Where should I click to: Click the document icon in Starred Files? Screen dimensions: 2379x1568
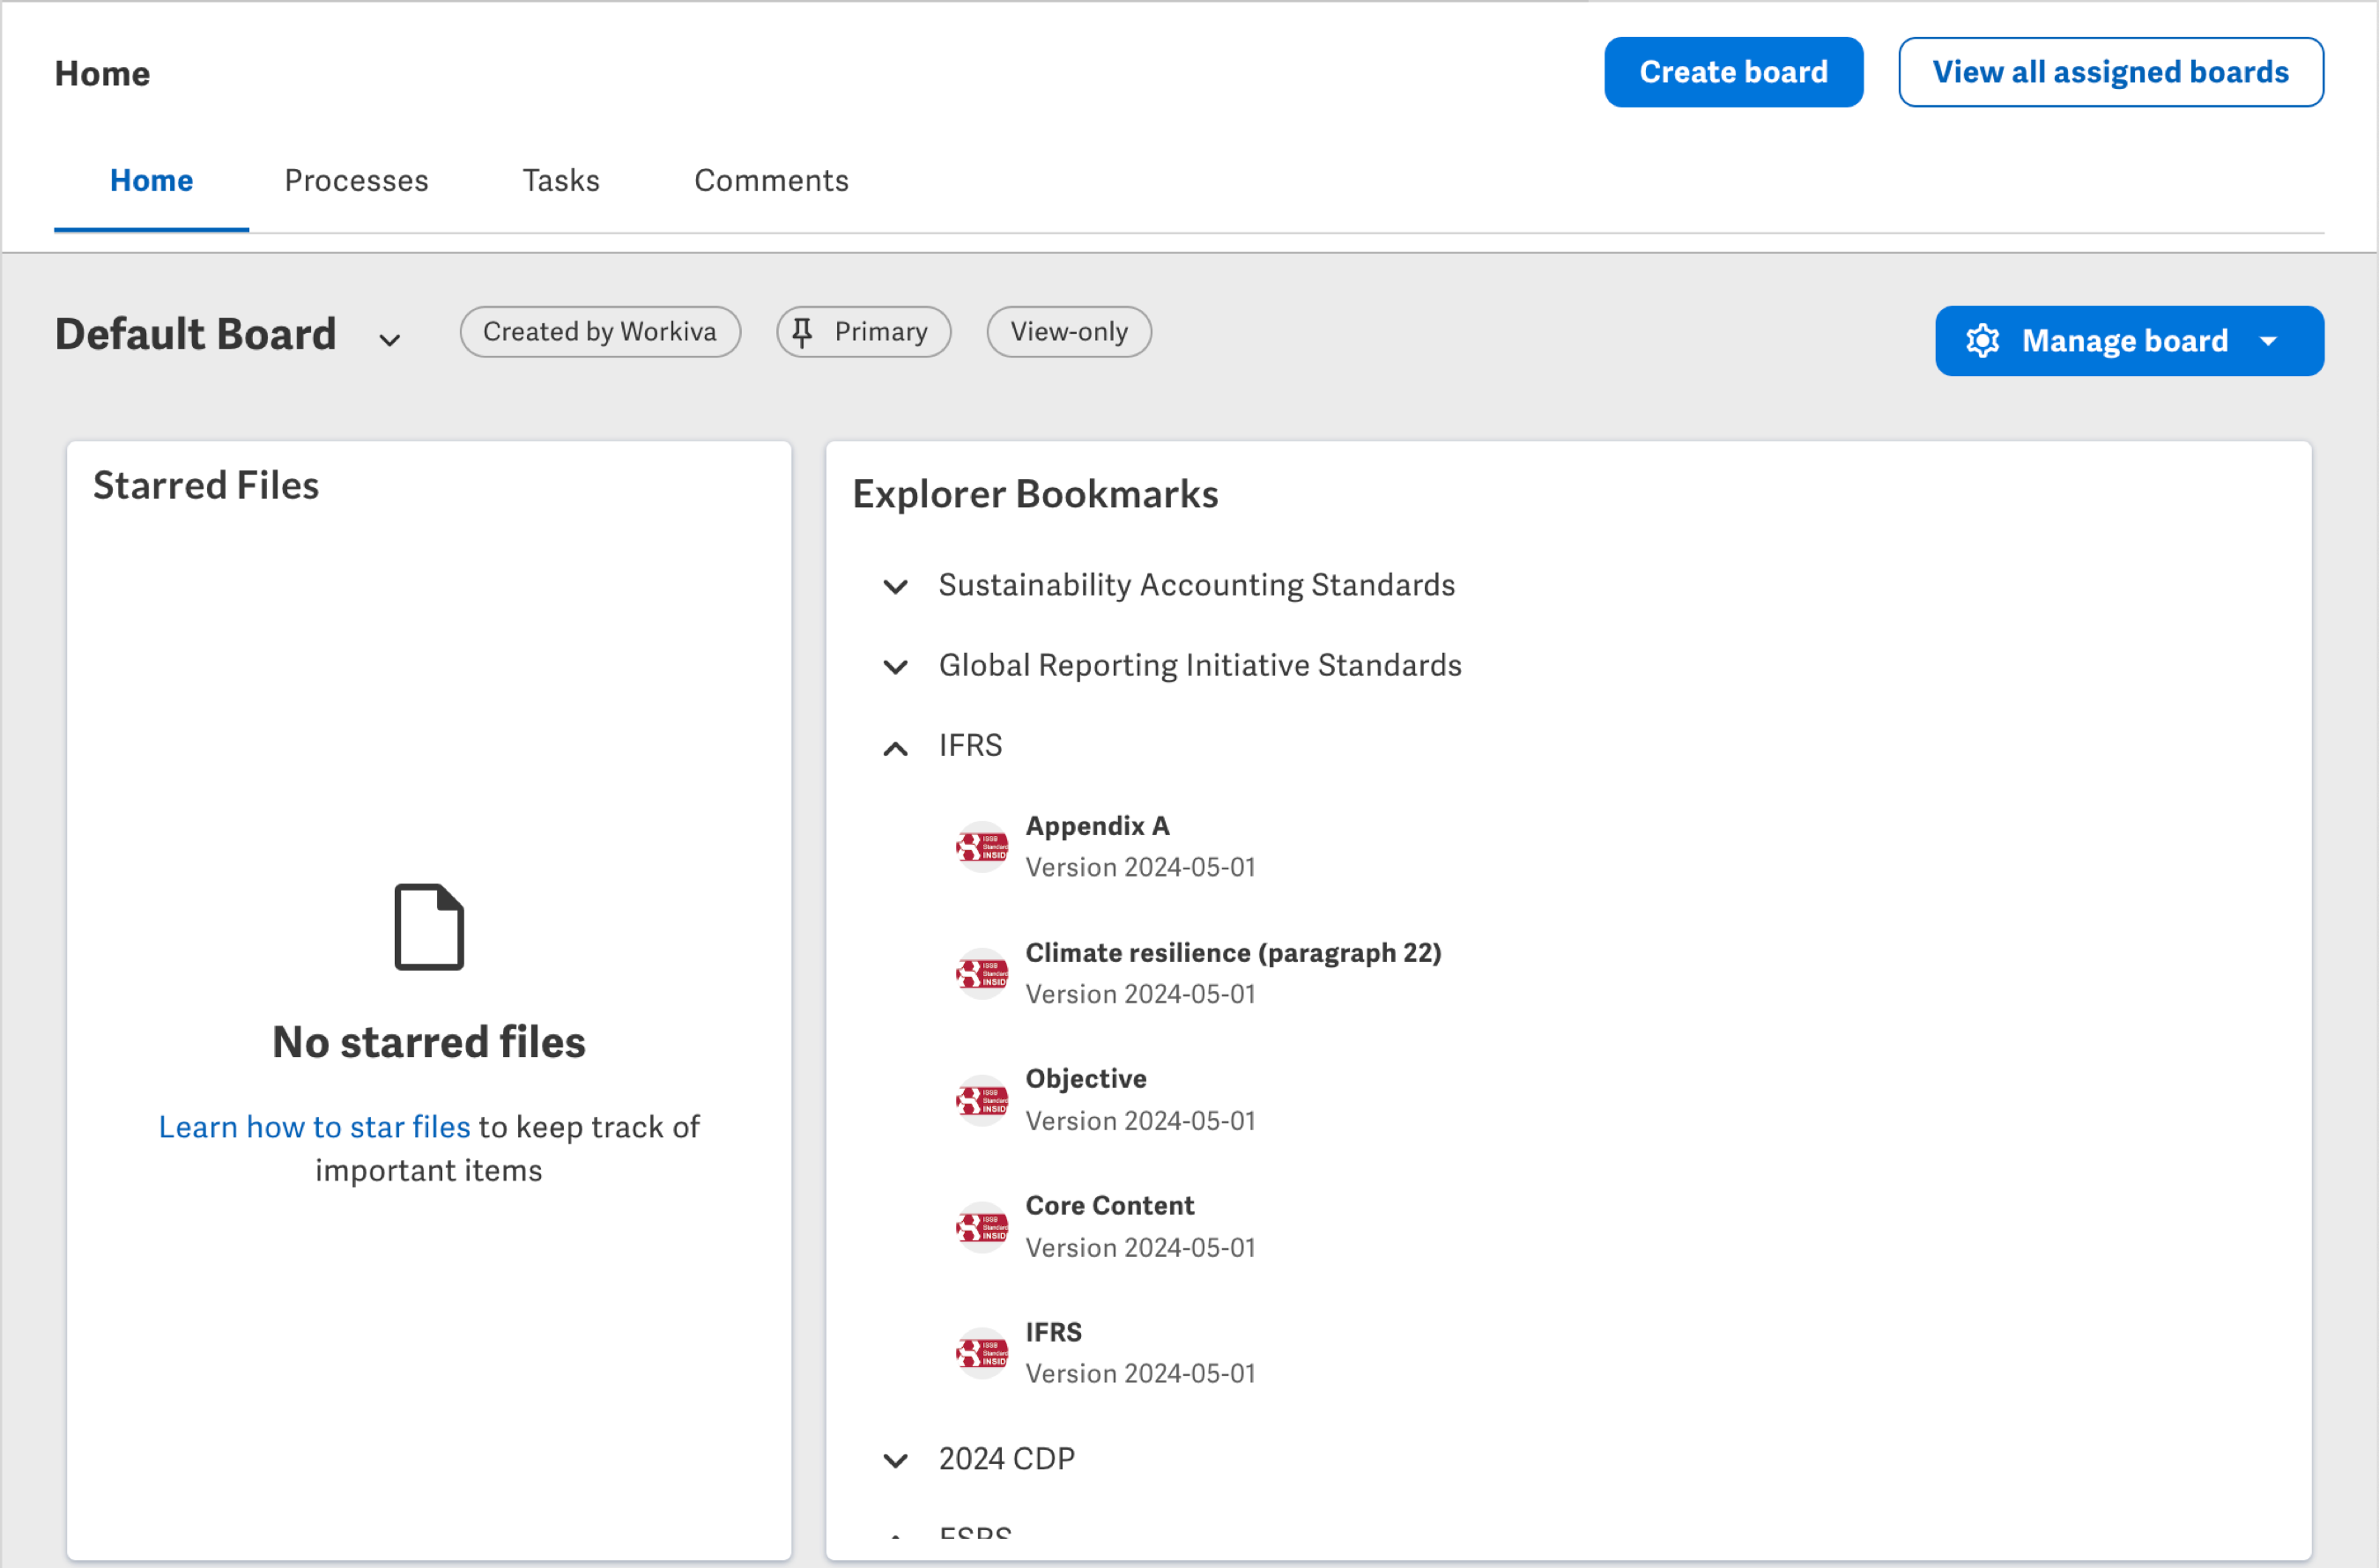(x=428, y=927)
